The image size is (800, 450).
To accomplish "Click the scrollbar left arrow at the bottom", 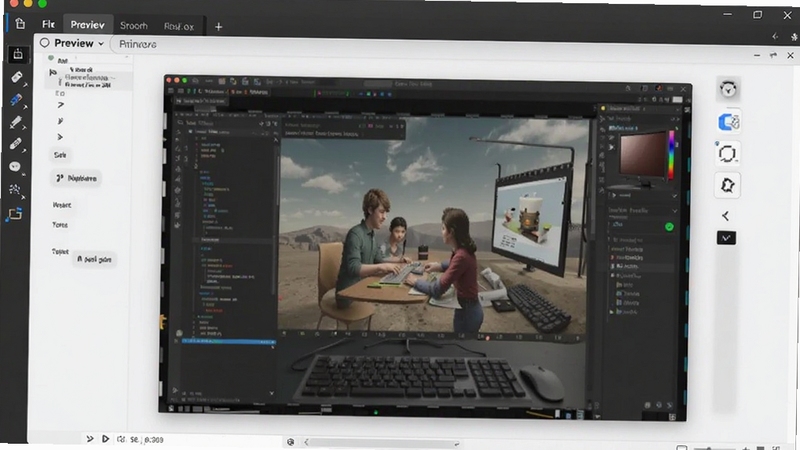I will coord(306,442).
